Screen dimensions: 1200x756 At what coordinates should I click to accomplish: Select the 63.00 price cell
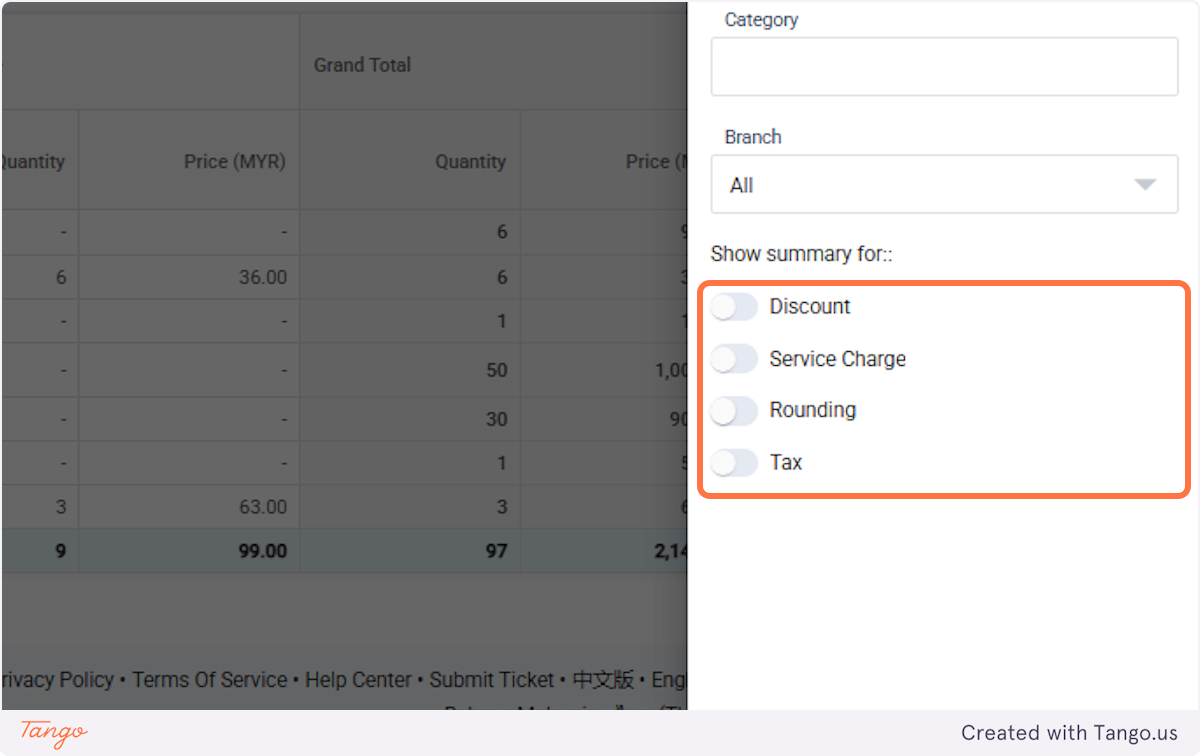pos(189,507)
